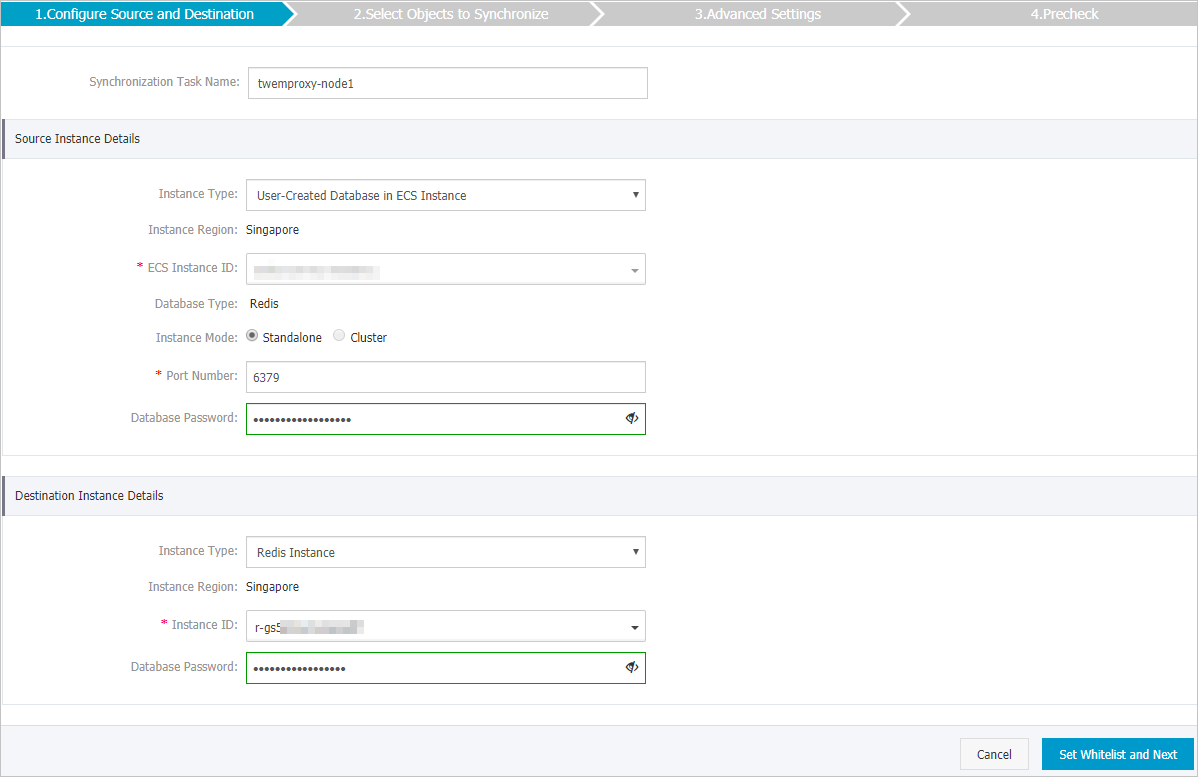
Task: Click the Source Instance Details section header
Action: [x=77, y=138]
